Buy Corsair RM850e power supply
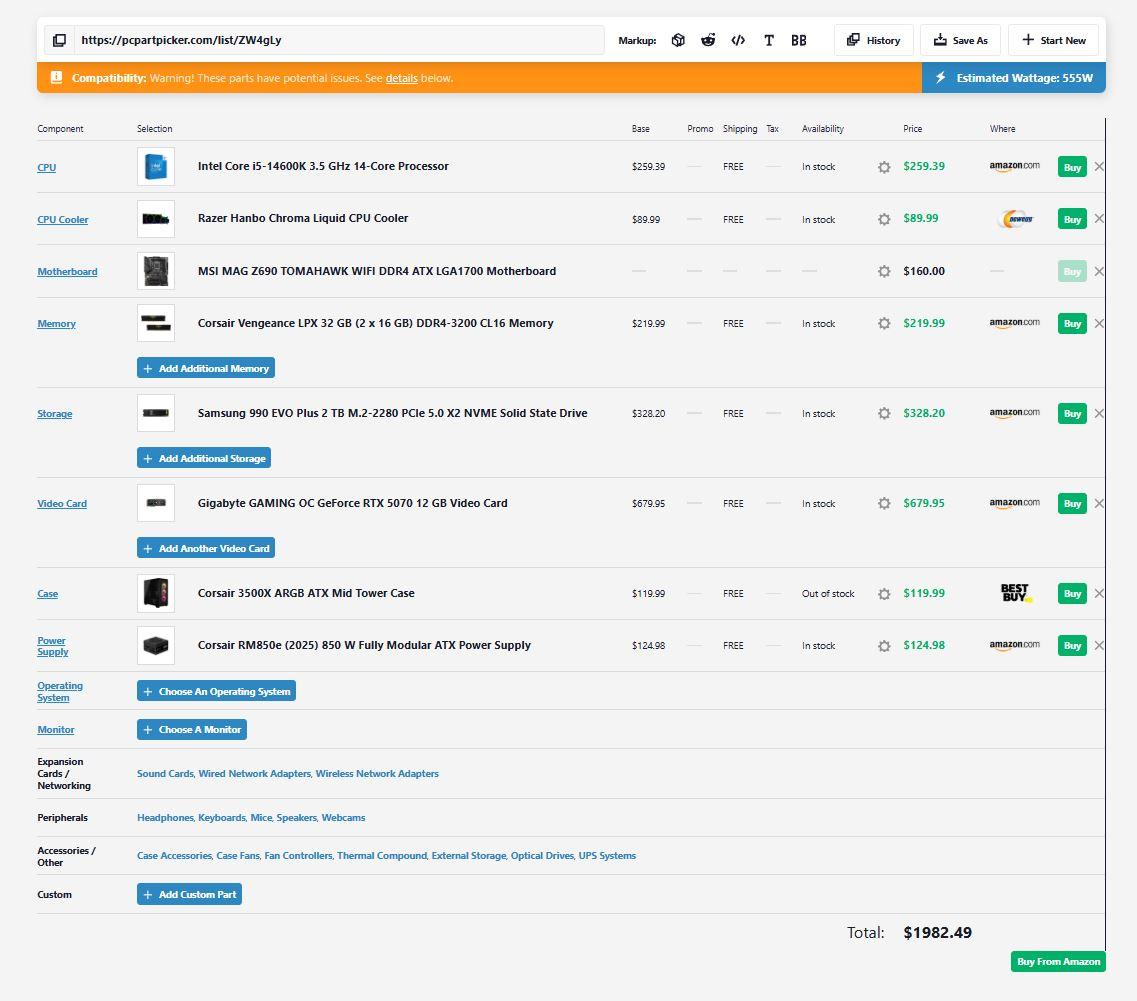The image size is (1137, 1001). pos(1072,646)
